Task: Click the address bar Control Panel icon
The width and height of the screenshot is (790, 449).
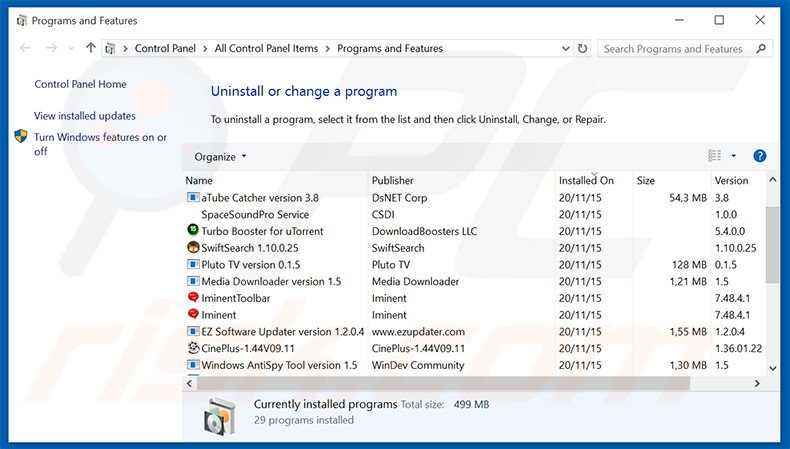Action: click(x=110, y=48)
